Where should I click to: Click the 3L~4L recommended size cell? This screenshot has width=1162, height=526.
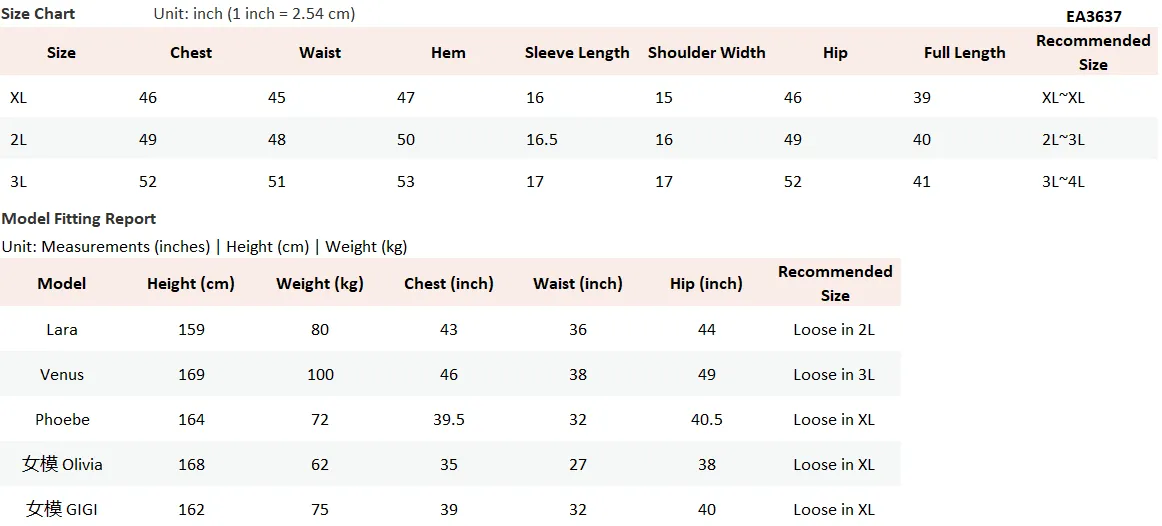pyautogui.click(x=1063, y=182)
